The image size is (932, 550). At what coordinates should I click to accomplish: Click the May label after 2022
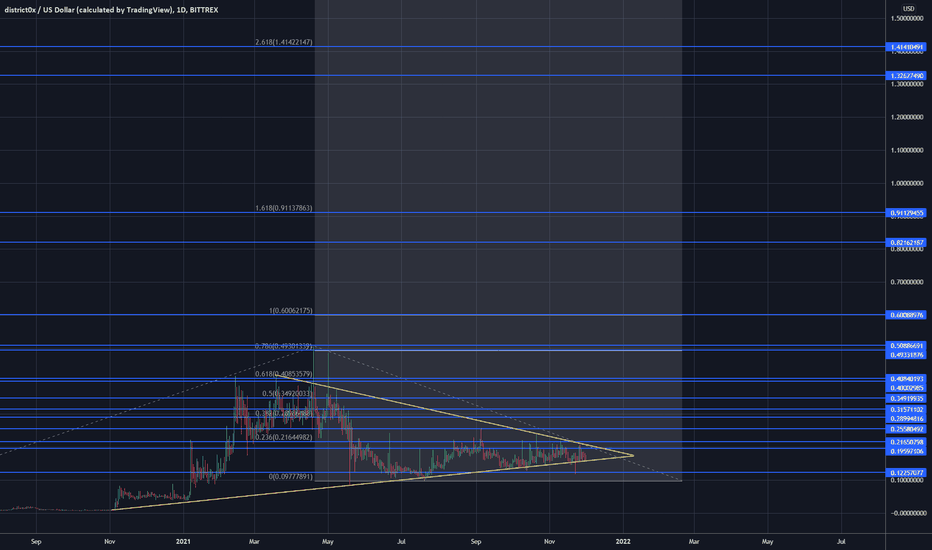[767, 542]
